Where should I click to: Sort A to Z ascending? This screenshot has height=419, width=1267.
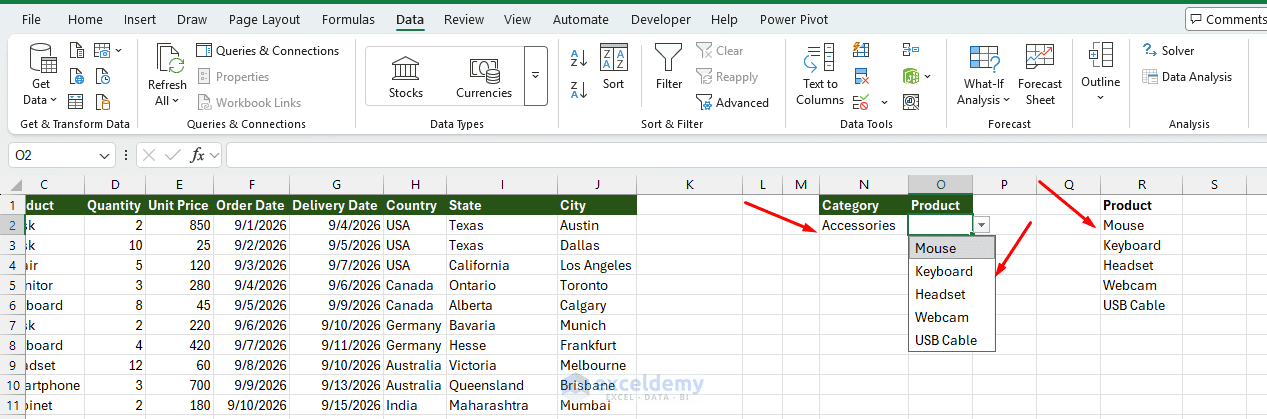coord(579,58)
